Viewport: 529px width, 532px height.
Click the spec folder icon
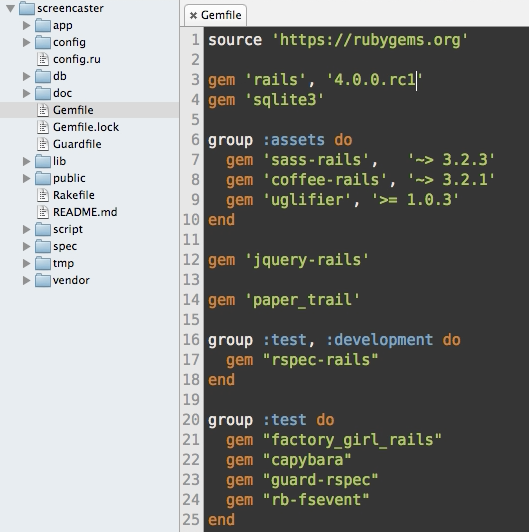click(x=43, y=246)
